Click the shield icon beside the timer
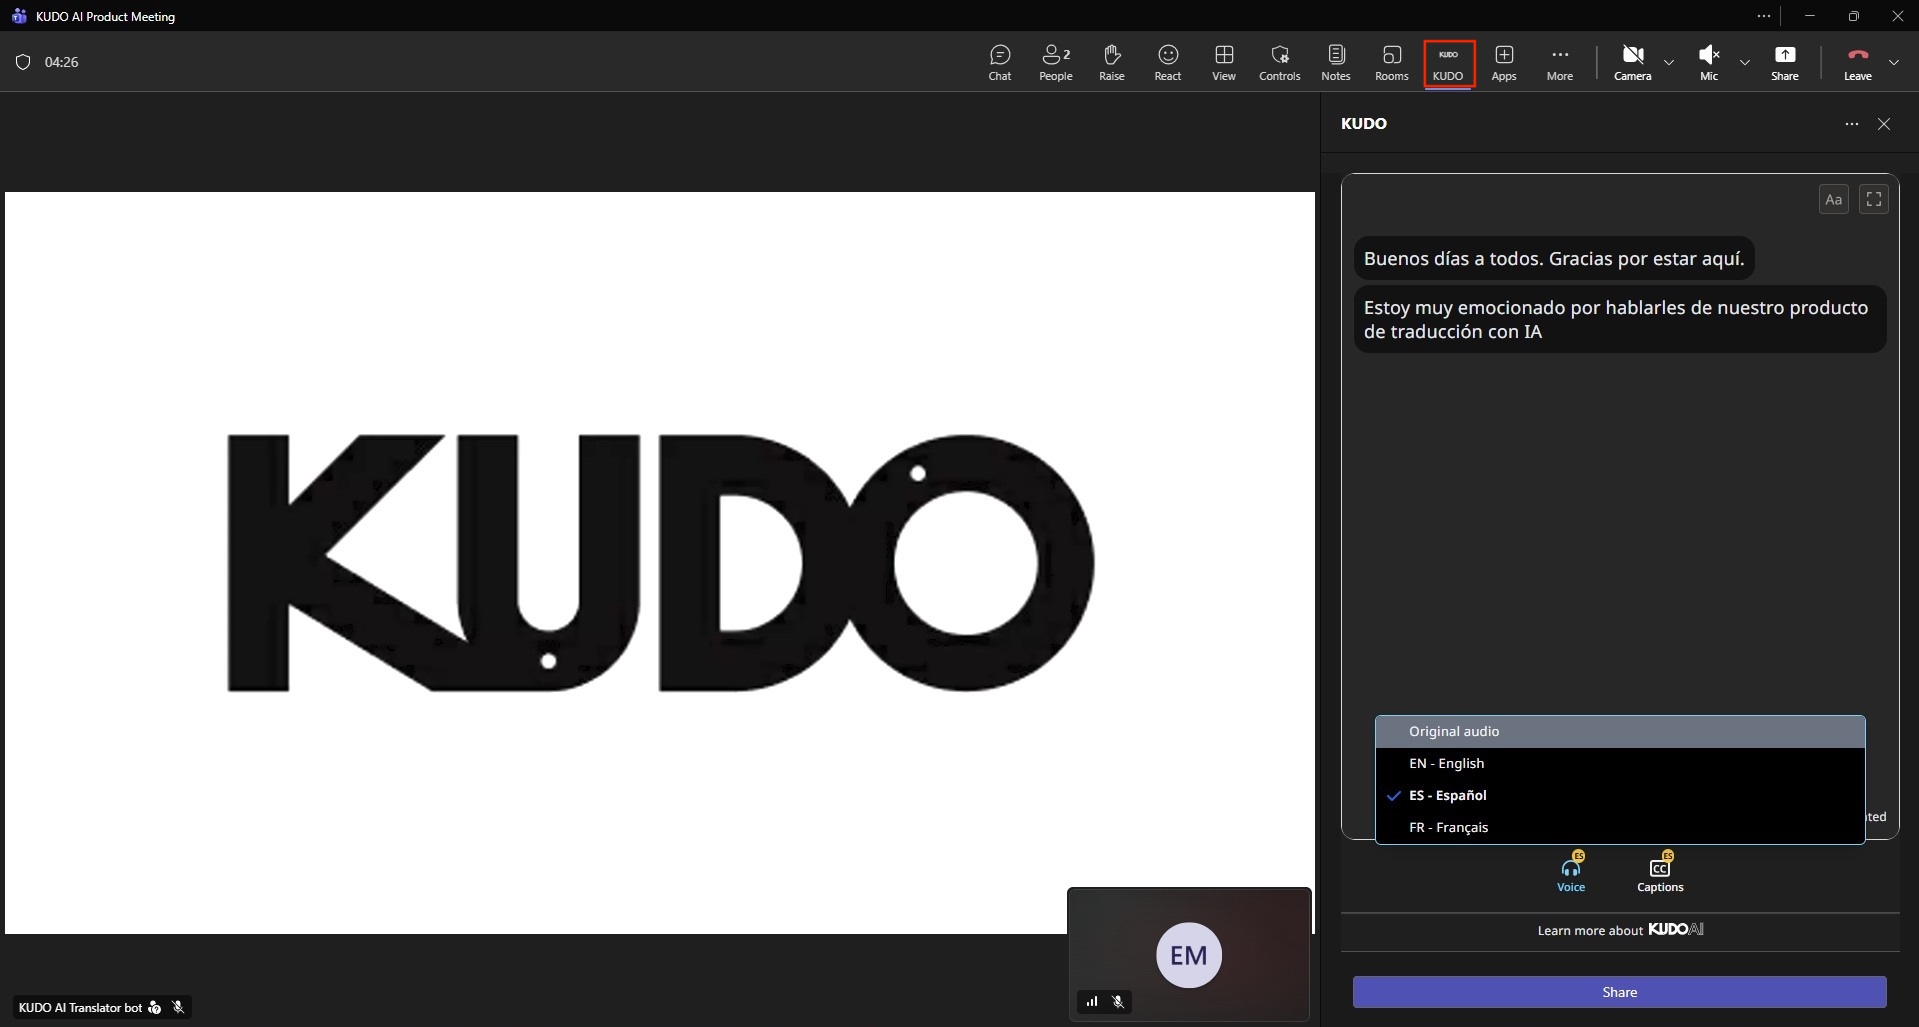This screenshot has height=1027, width=1919. [x=23, y=62]
